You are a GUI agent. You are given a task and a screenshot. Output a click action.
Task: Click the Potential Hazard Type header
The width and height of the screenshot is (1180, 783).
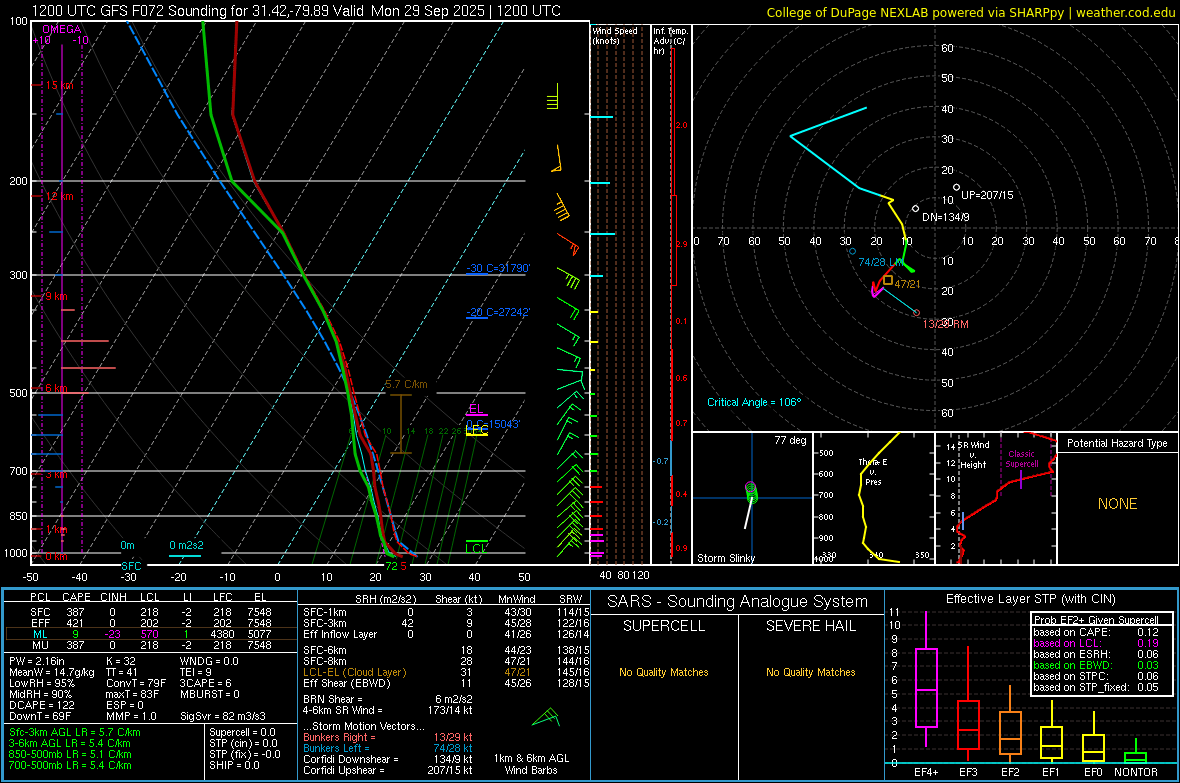[1117, 443]
